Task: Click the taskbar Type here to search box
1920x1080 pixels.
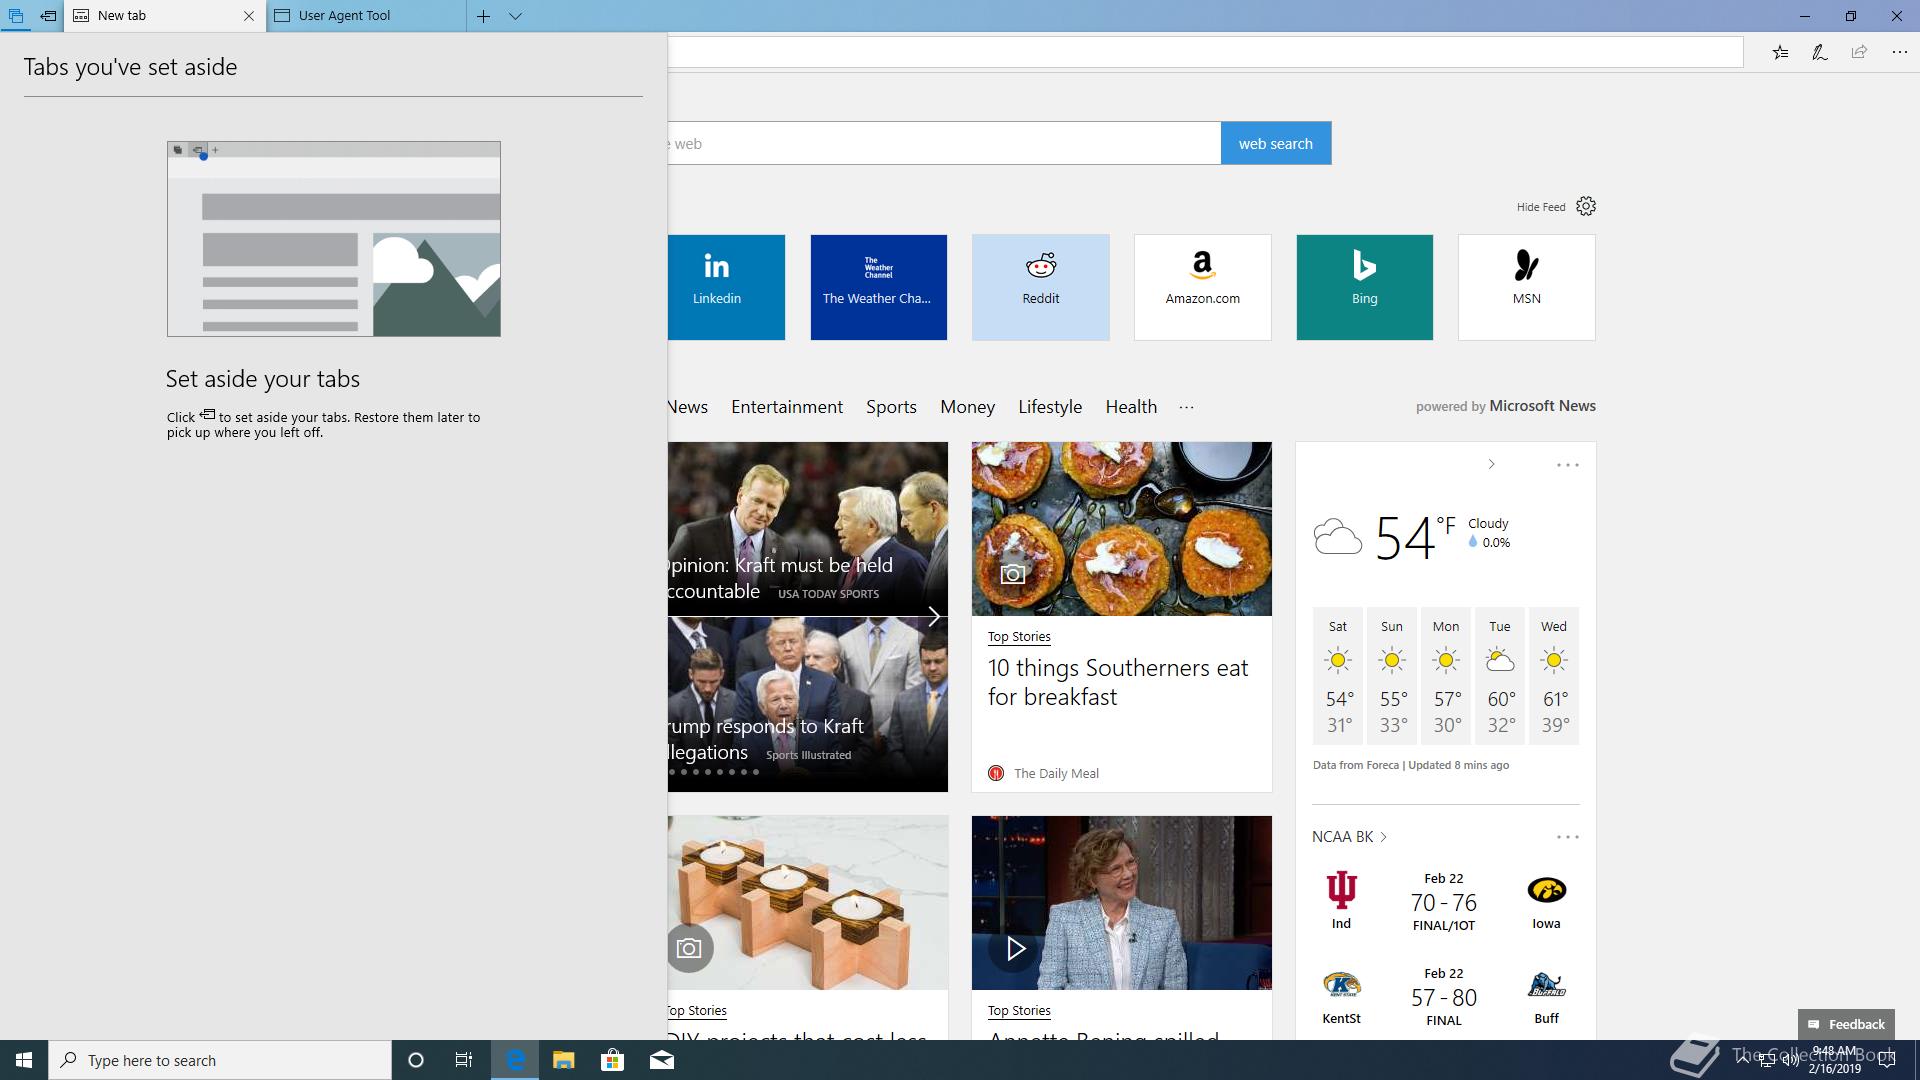Action: click(220, 1060)
